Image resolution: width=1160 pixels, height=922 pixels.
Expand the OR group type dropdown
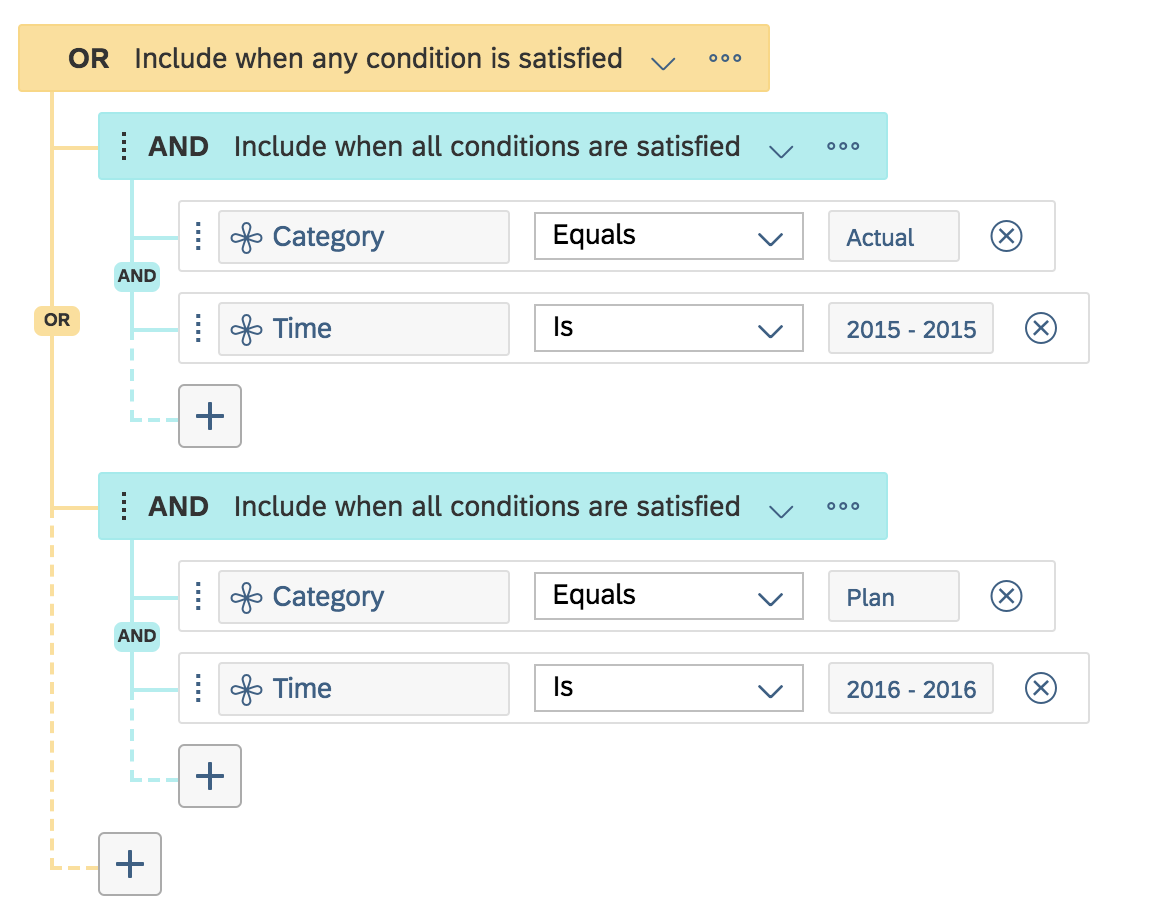[662, 61]
